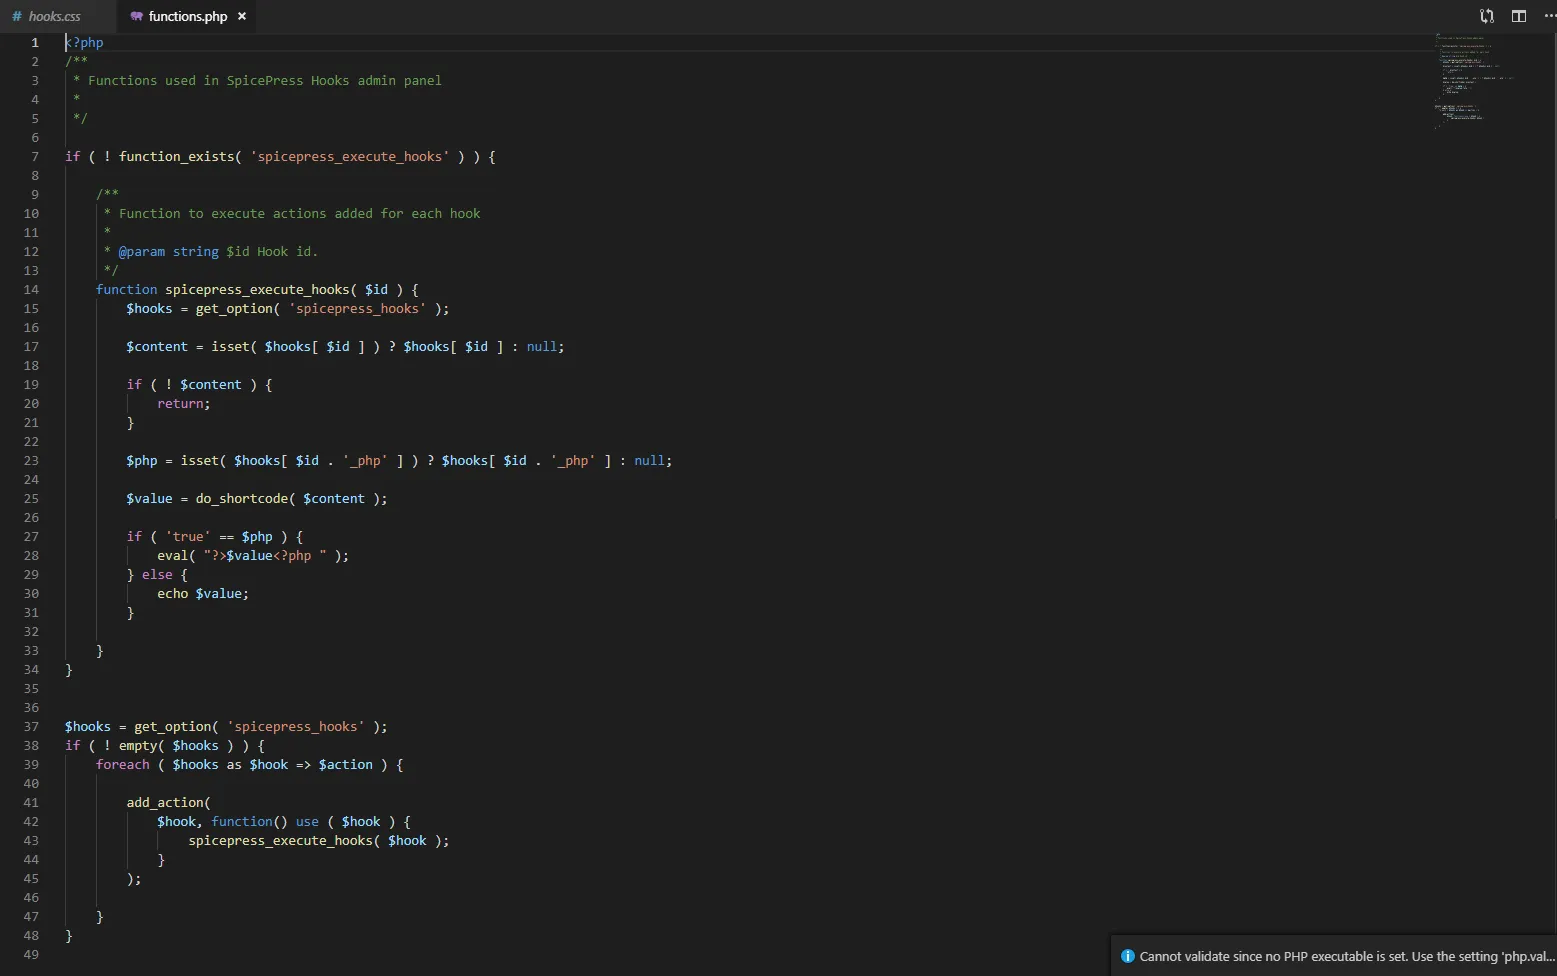Click 'empty(' on line 38
The height and width of the screenshot is (976, 1557).
point(142,745)
